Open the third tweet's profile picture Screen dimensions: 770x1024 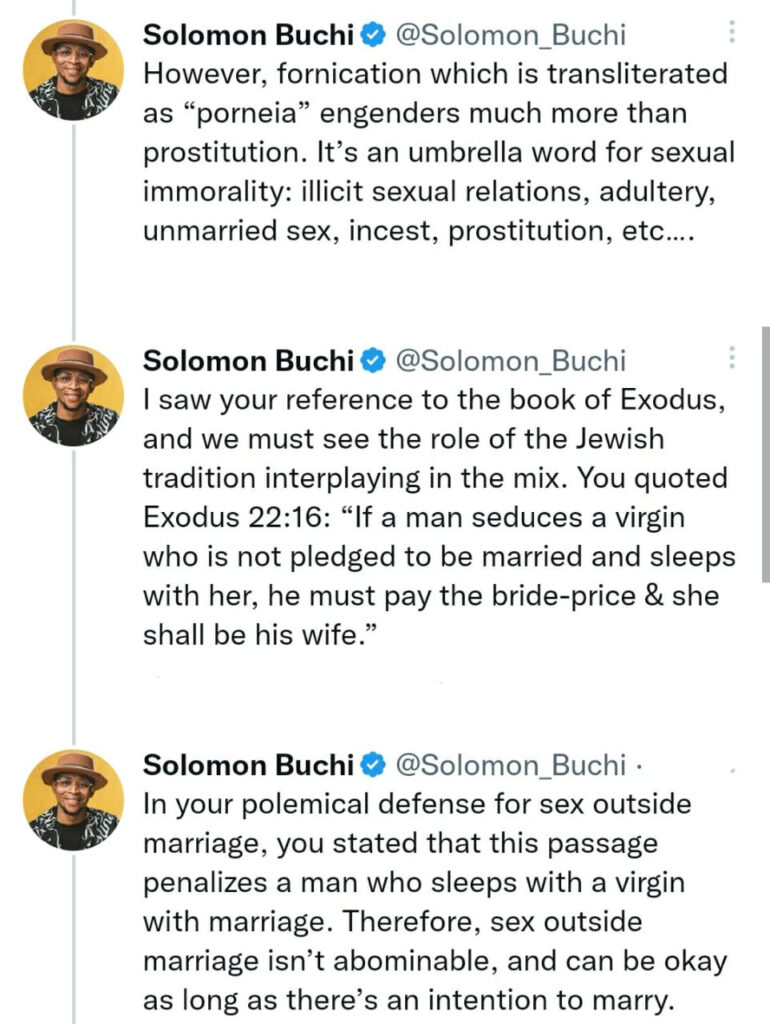[73, 800]
